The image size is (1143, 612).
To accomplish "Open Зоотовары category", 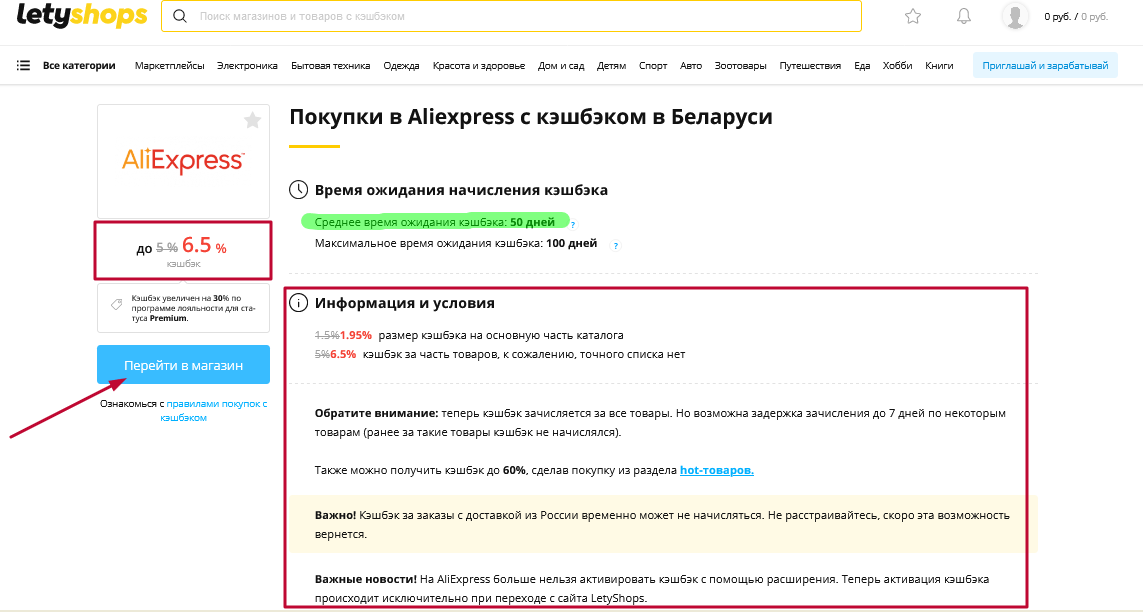I will pos(740,66).
